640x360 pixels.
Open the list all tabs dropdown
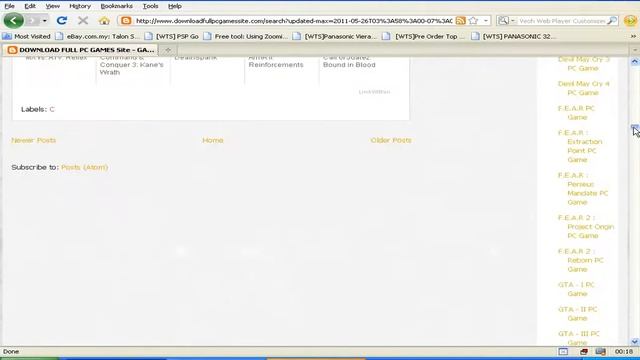(x=635, y=50)
